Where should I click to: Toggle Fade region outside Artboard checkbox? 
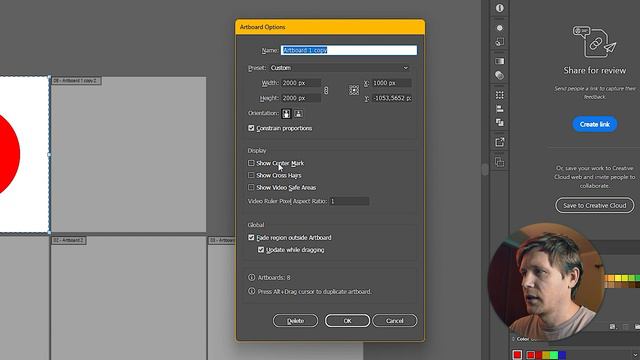(x=251, y=238)
